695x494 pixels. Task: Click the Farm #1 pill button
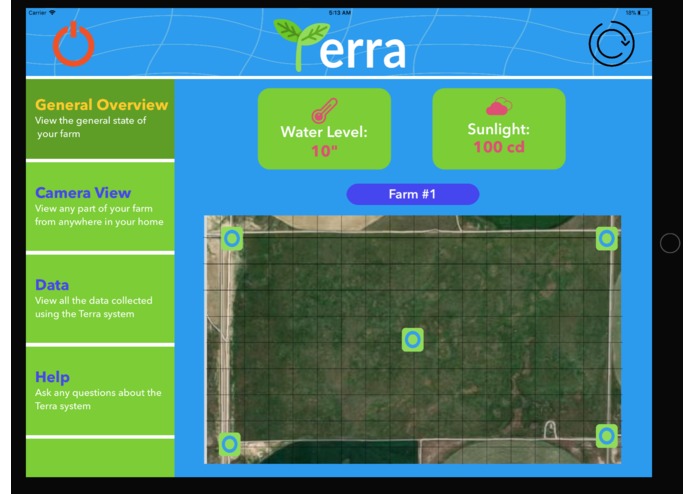tap(413, 194)
